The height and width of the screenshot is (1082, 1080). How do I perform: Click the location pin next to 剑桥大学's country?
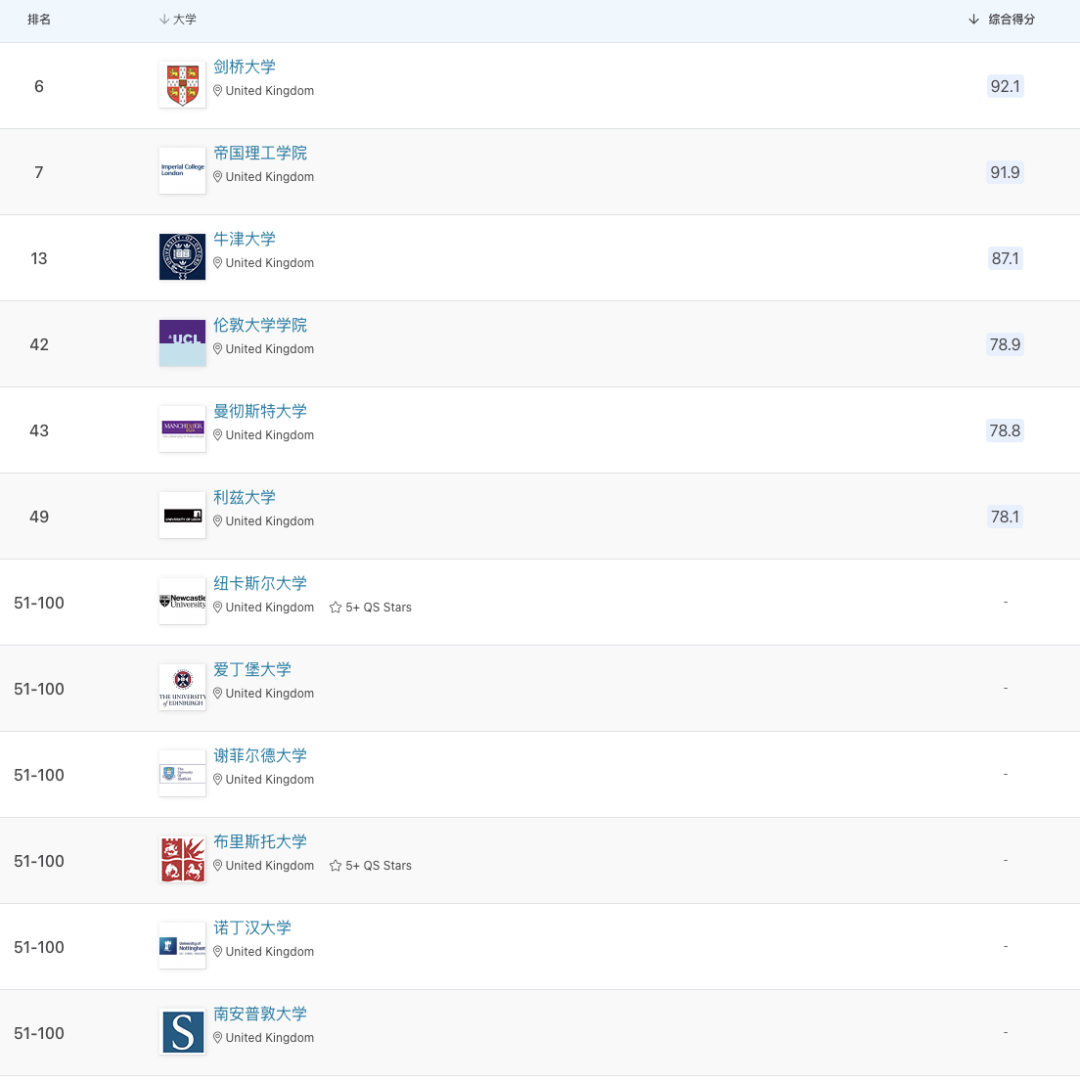pyautogui.click(x=217, y=90)
